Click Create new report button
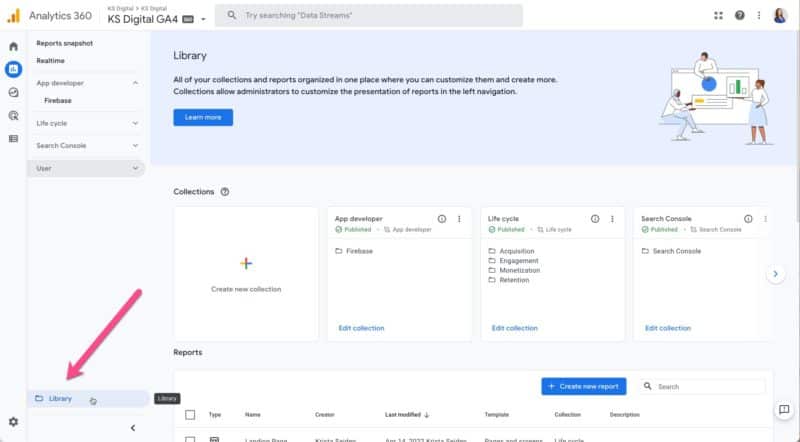 coord(584,386)
